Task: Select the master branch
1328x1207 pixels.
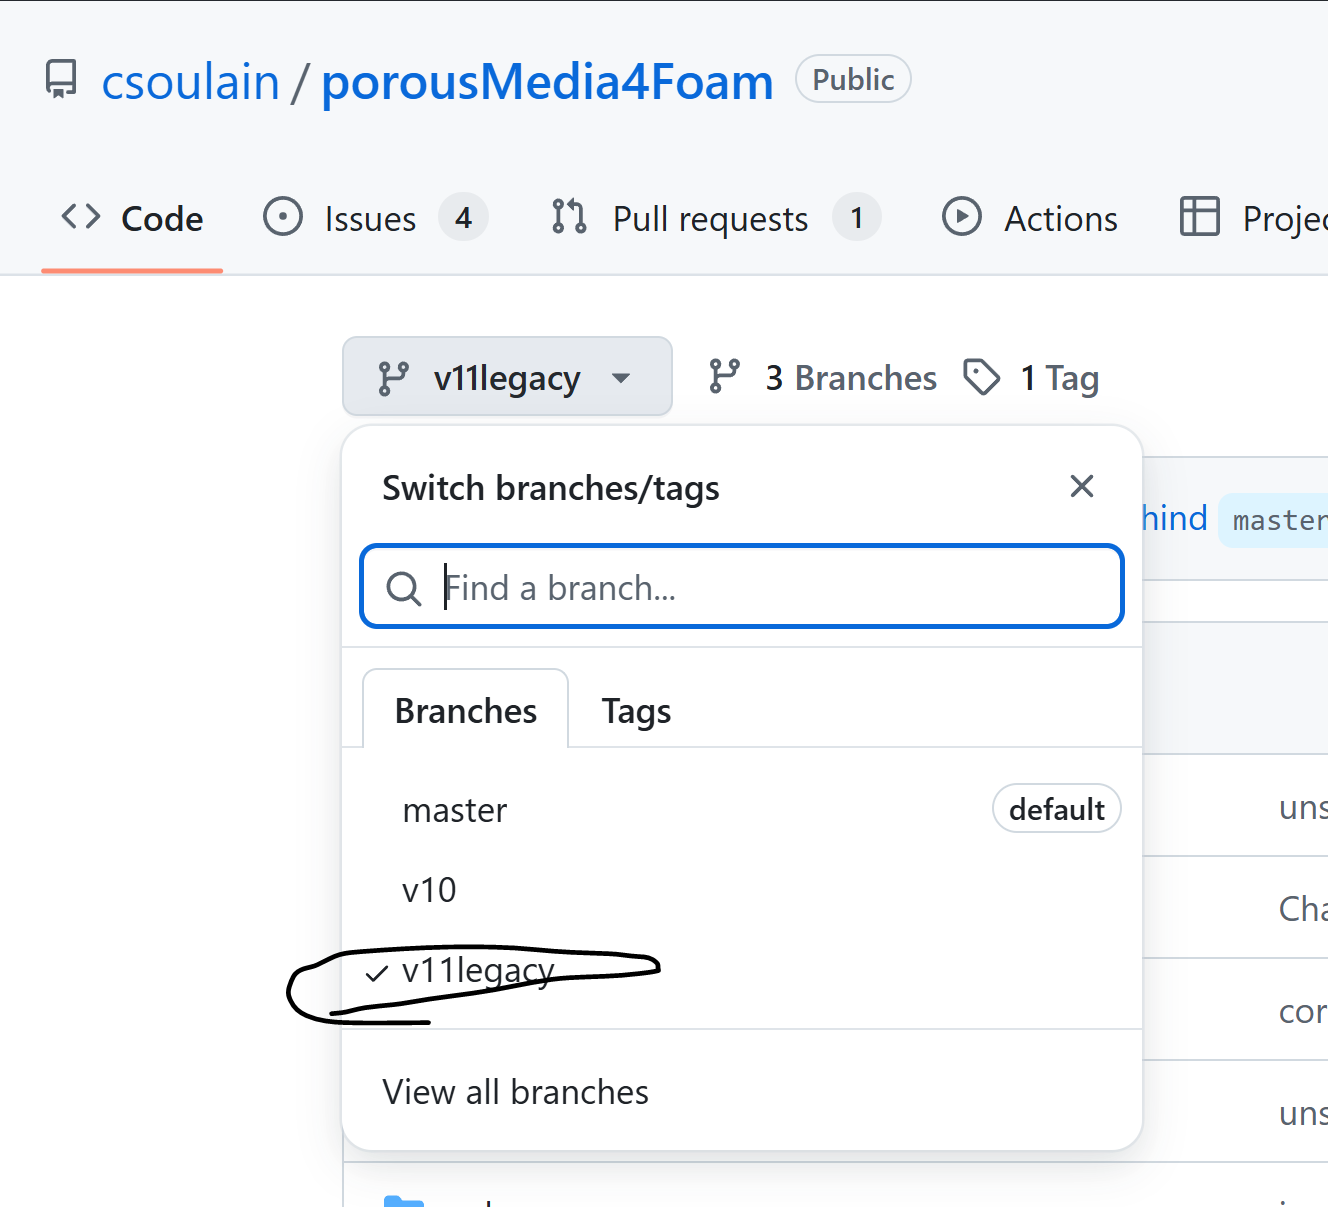Action: (x=455, y=810)
